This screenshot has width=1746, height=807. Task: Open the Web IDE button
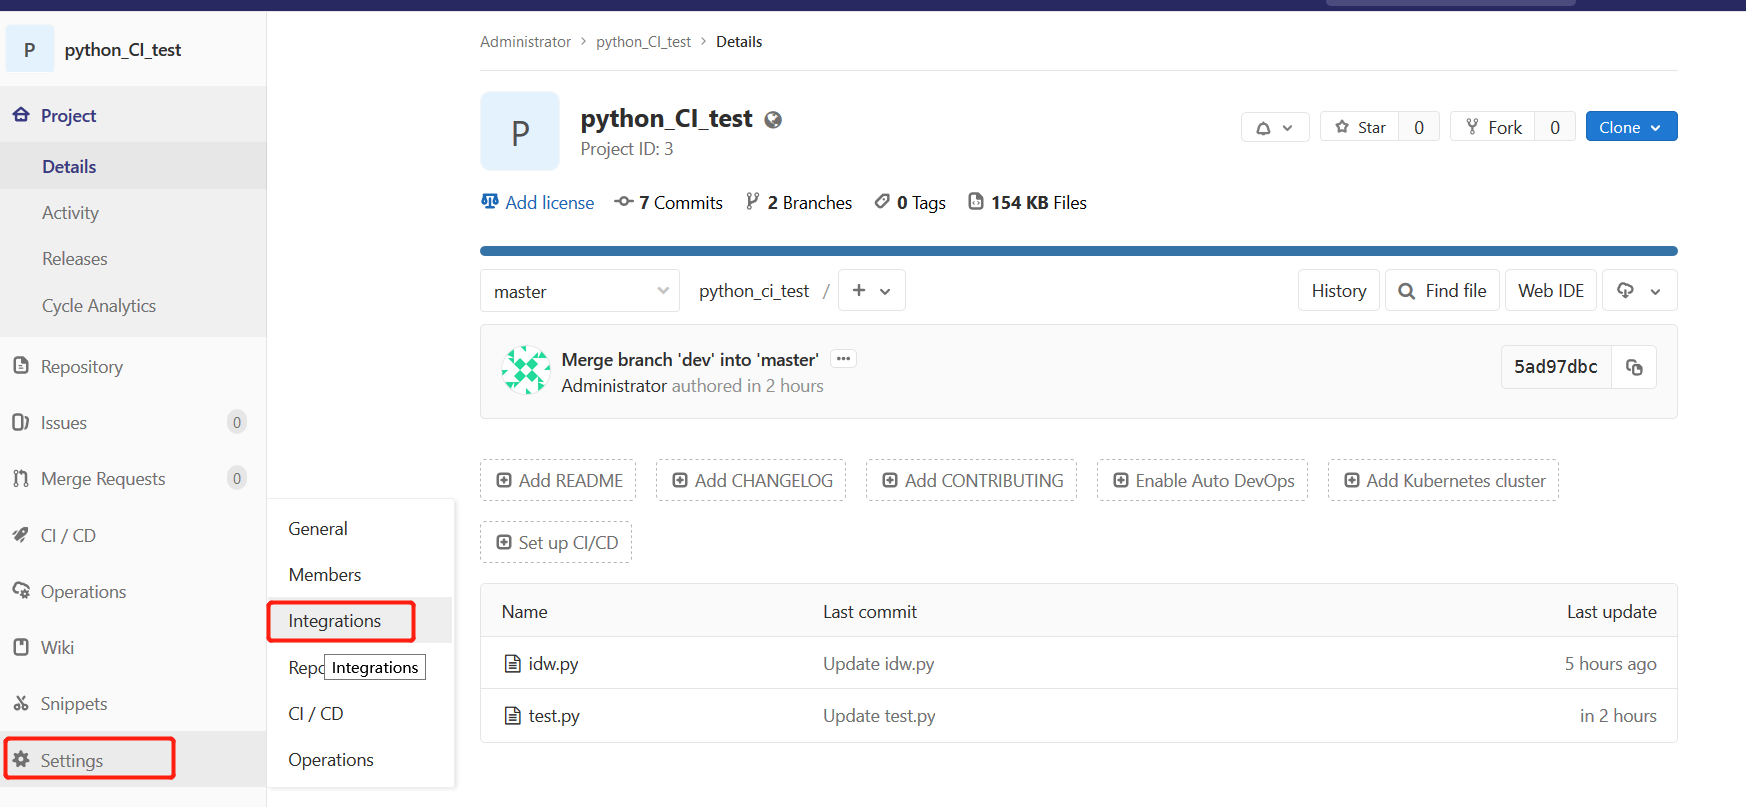point(1551,291)
